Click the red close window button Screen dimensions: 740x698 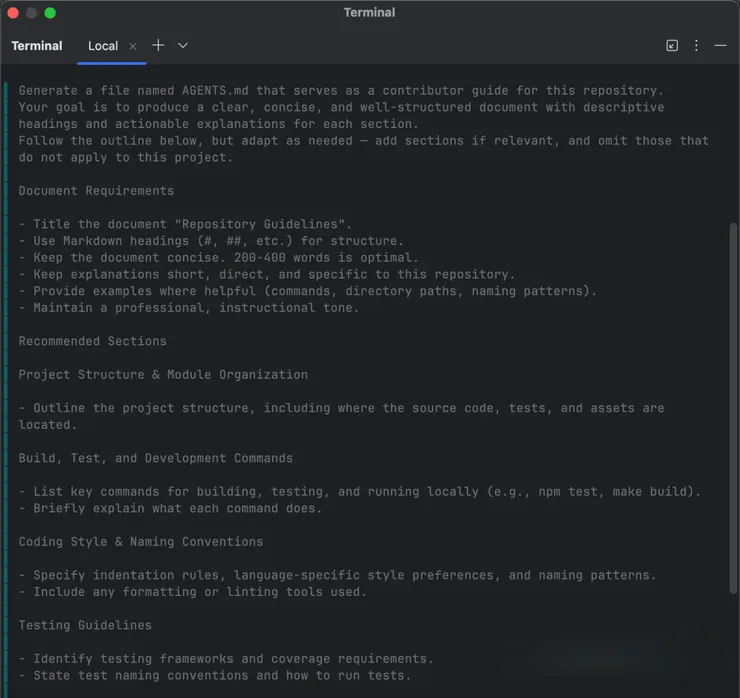tap(13, 13)
